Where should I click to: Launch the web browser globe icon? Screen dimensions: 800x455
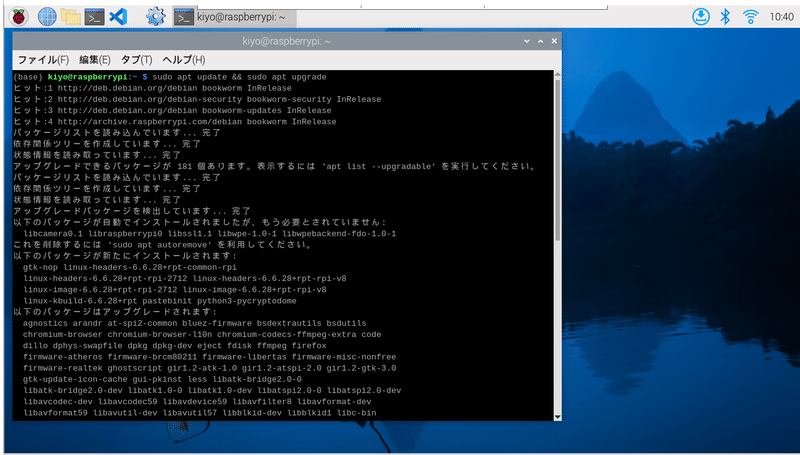click(46, 17)
